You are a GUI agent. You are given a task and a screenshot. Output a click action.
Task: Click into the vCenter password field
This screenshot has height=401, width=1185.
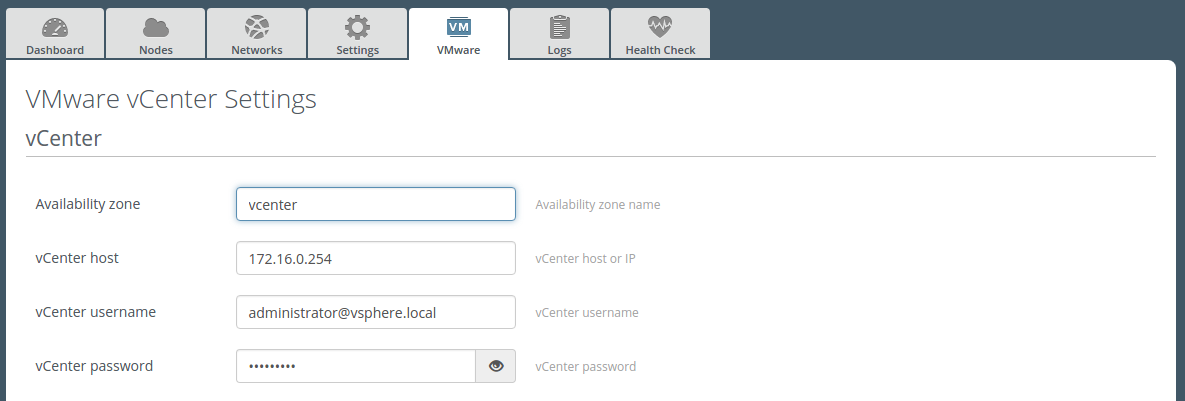355,366
